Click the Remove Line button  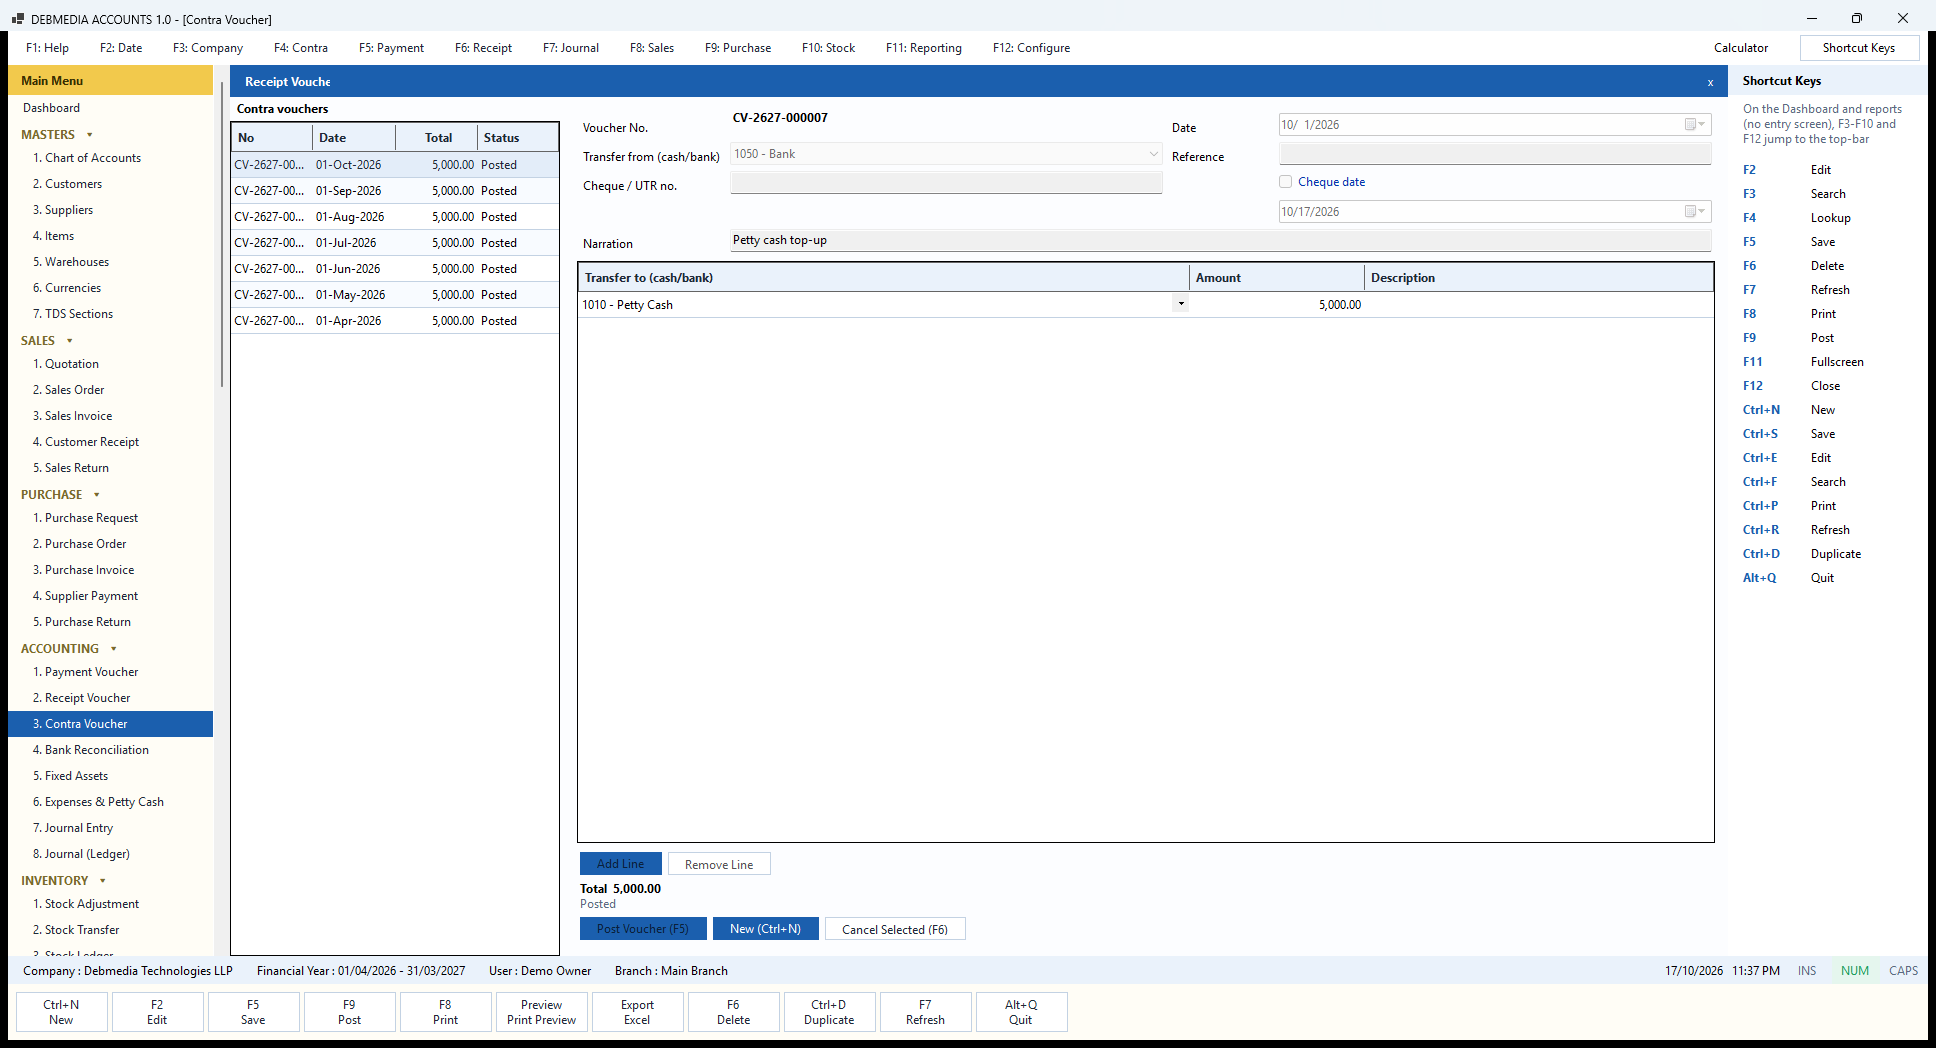(x=719, y=864)
